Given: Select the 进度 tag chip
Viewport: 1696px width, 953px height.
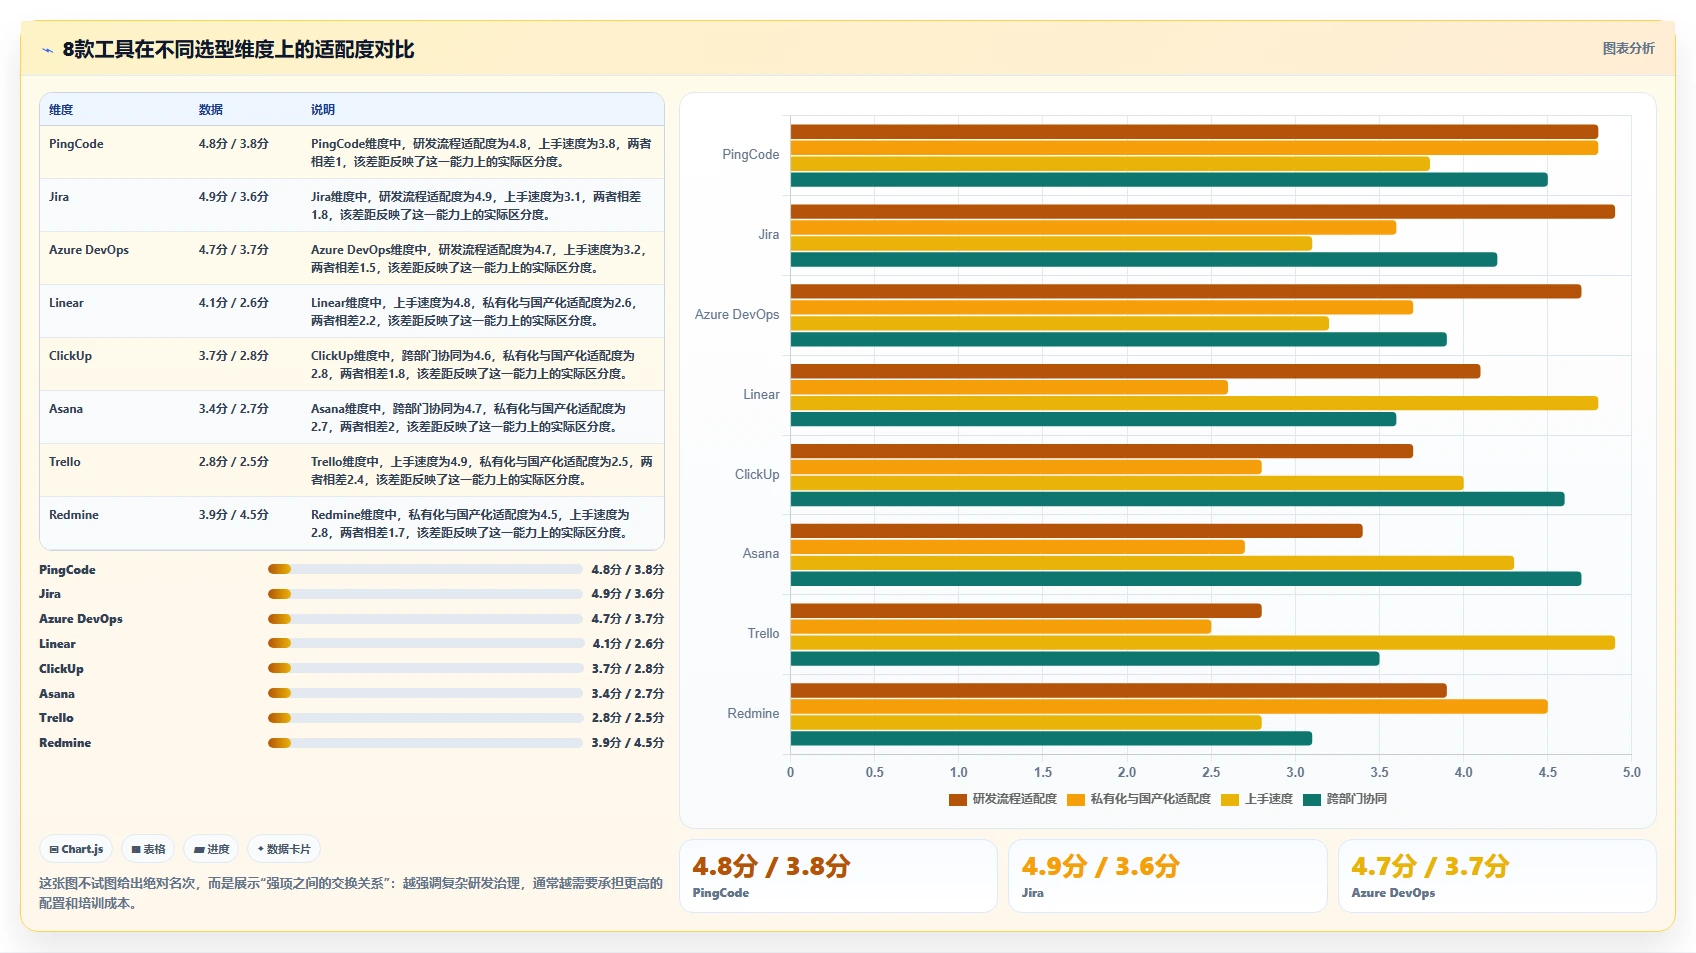Looking at the screenshot, I should tap(211, 849).
